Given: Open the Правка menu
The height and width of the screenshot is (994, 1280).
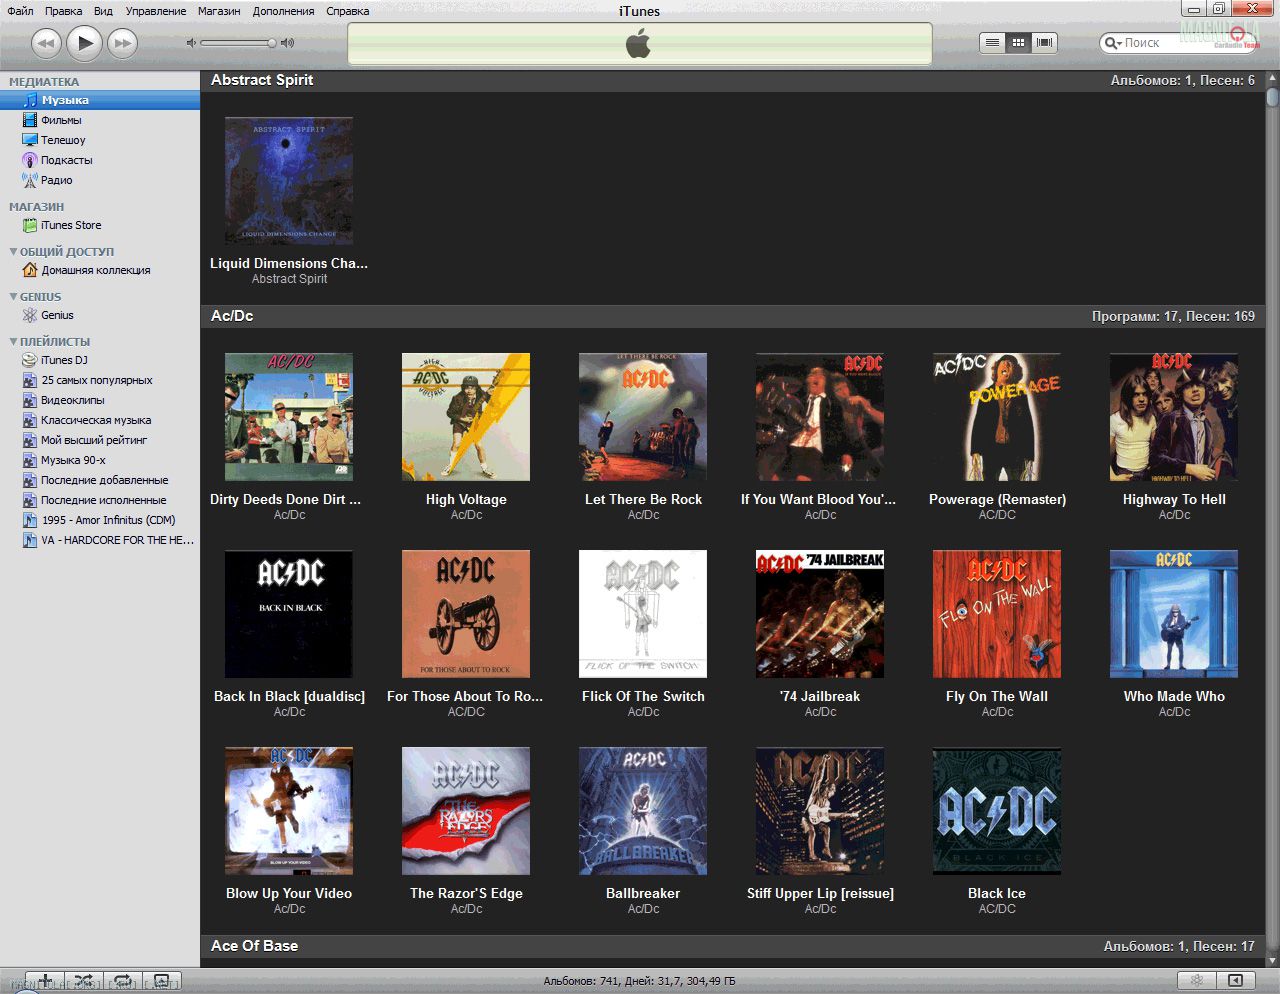Looking at the screenshot, I should (x=64, y=11).
